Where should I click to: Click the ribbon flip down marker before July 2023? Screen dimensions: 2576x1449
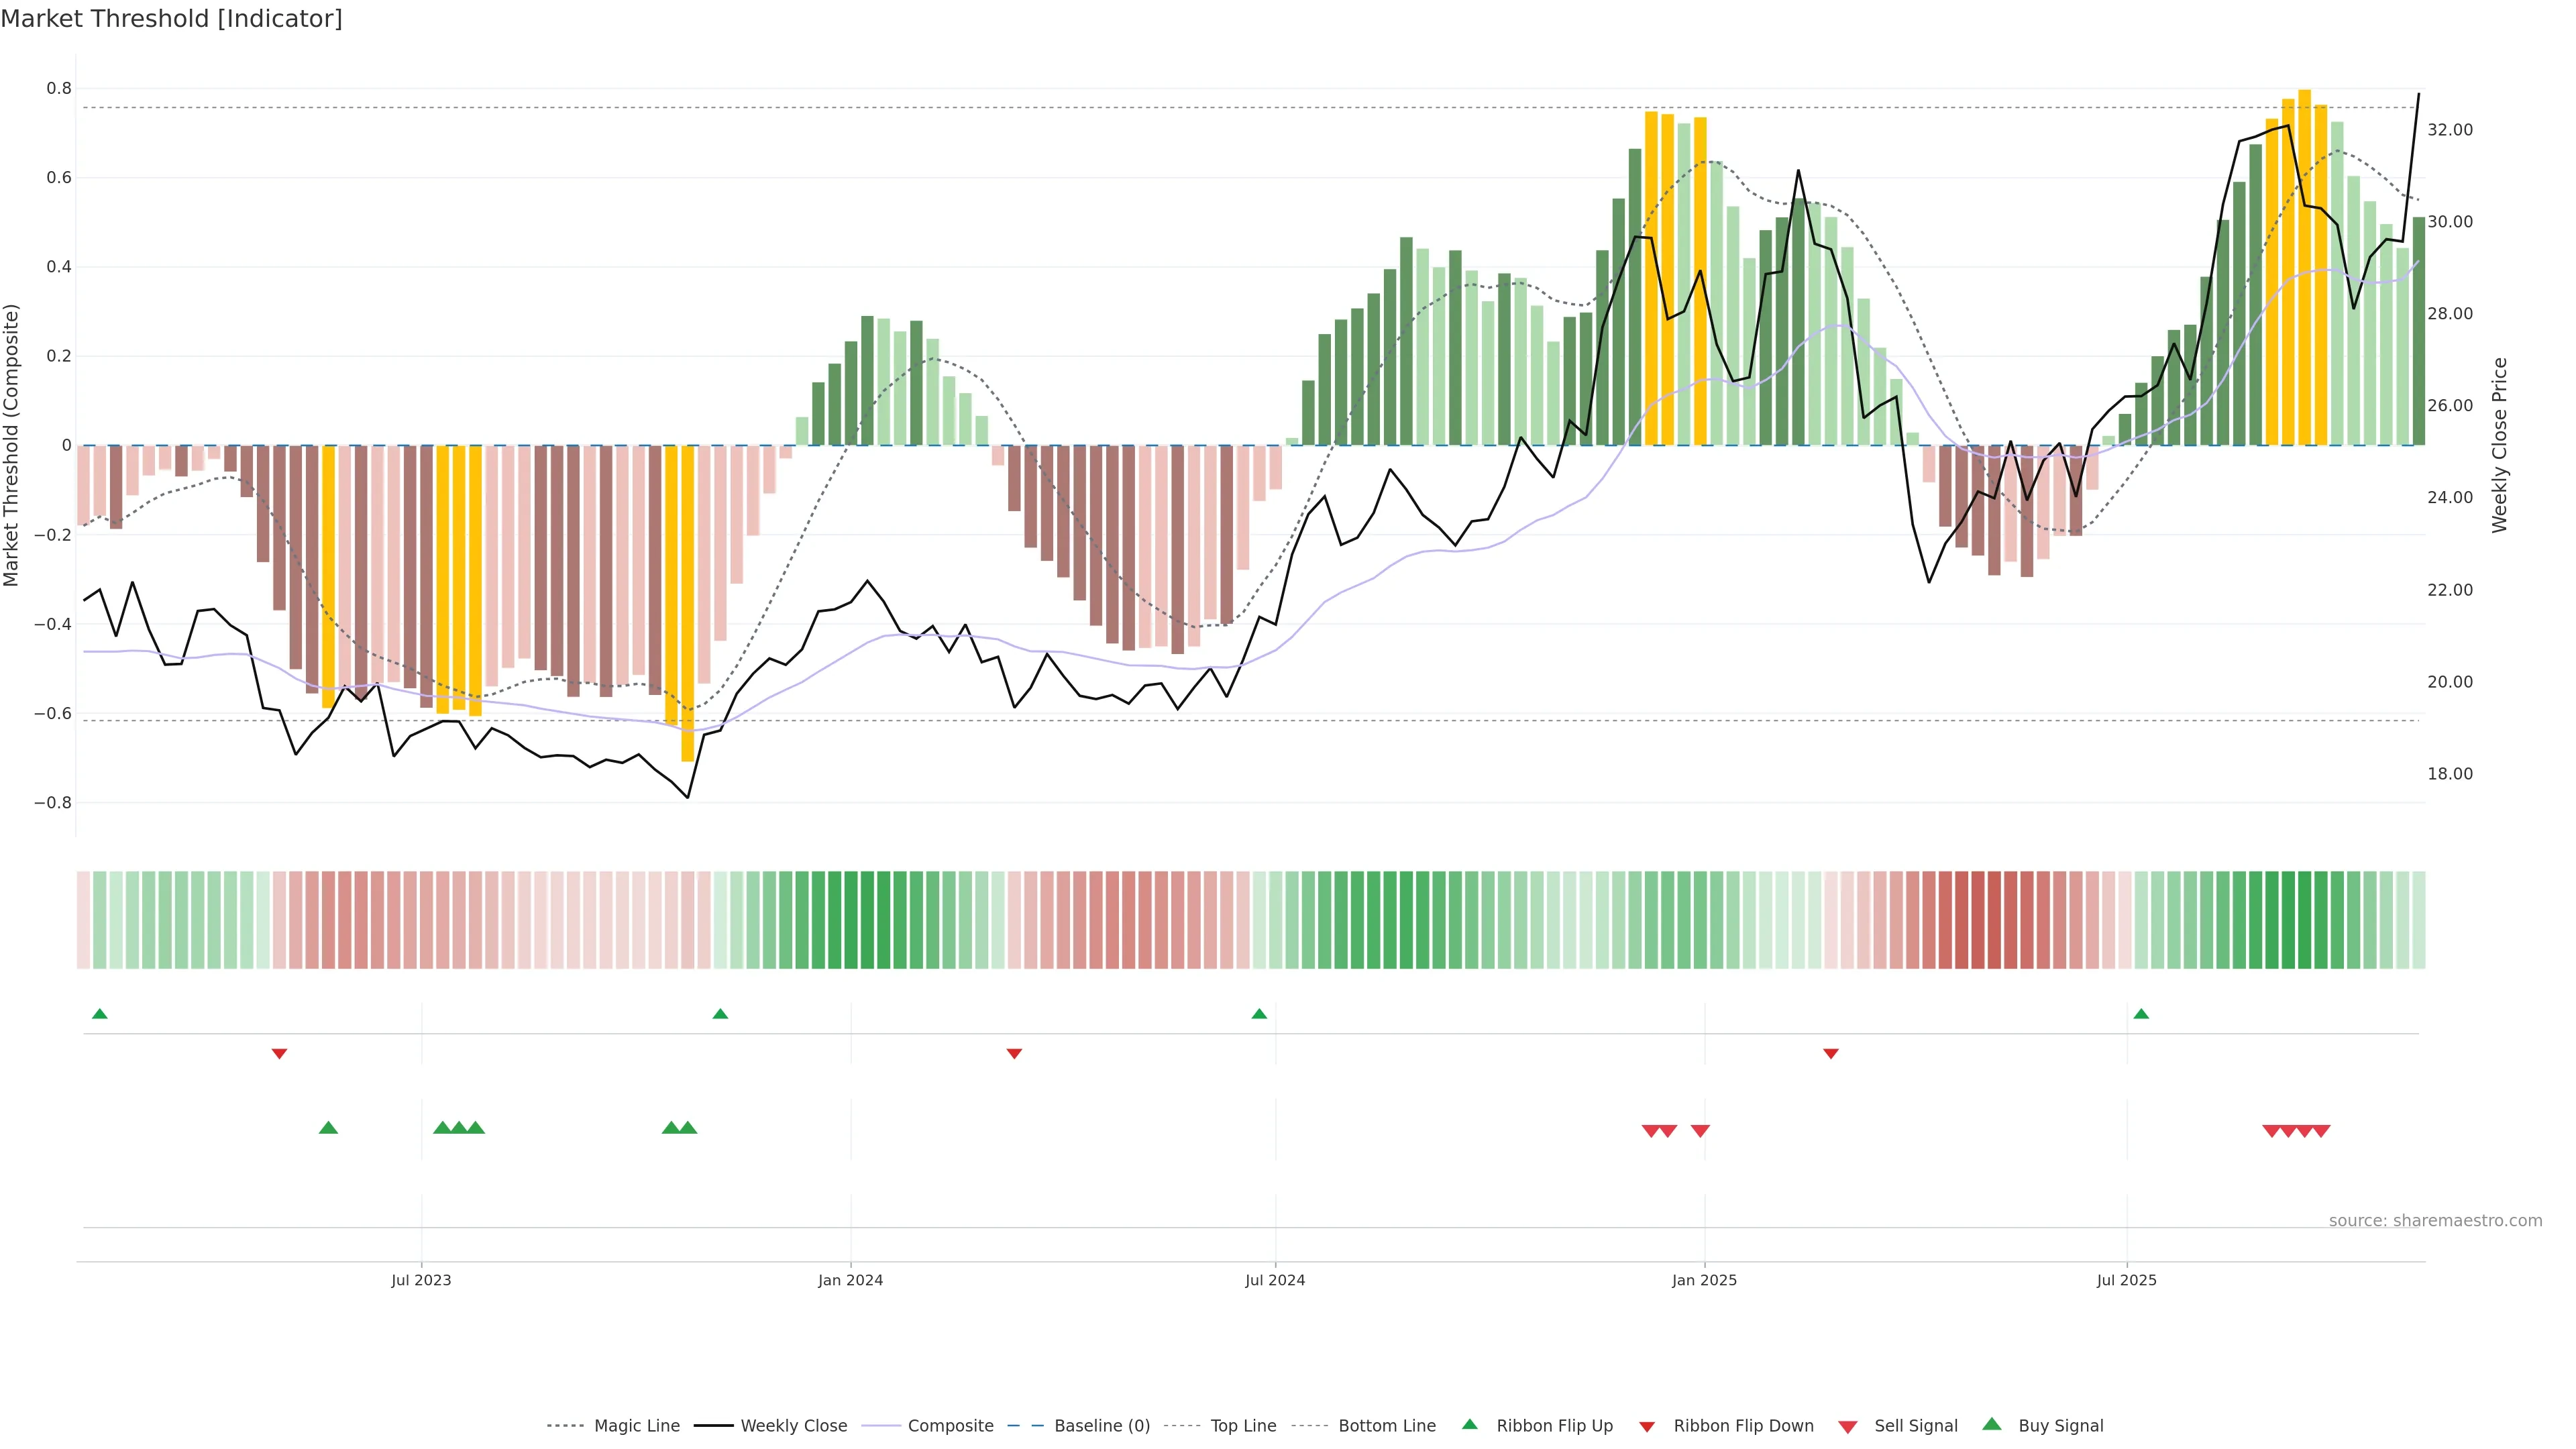click(280, 1053)
